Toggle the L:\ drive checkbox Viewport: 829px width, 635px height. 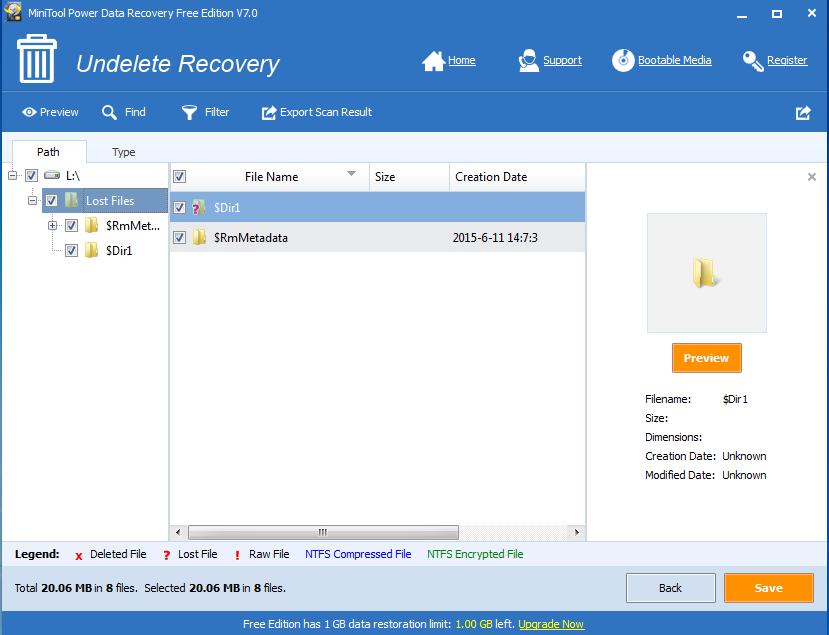tap(32, 175)
